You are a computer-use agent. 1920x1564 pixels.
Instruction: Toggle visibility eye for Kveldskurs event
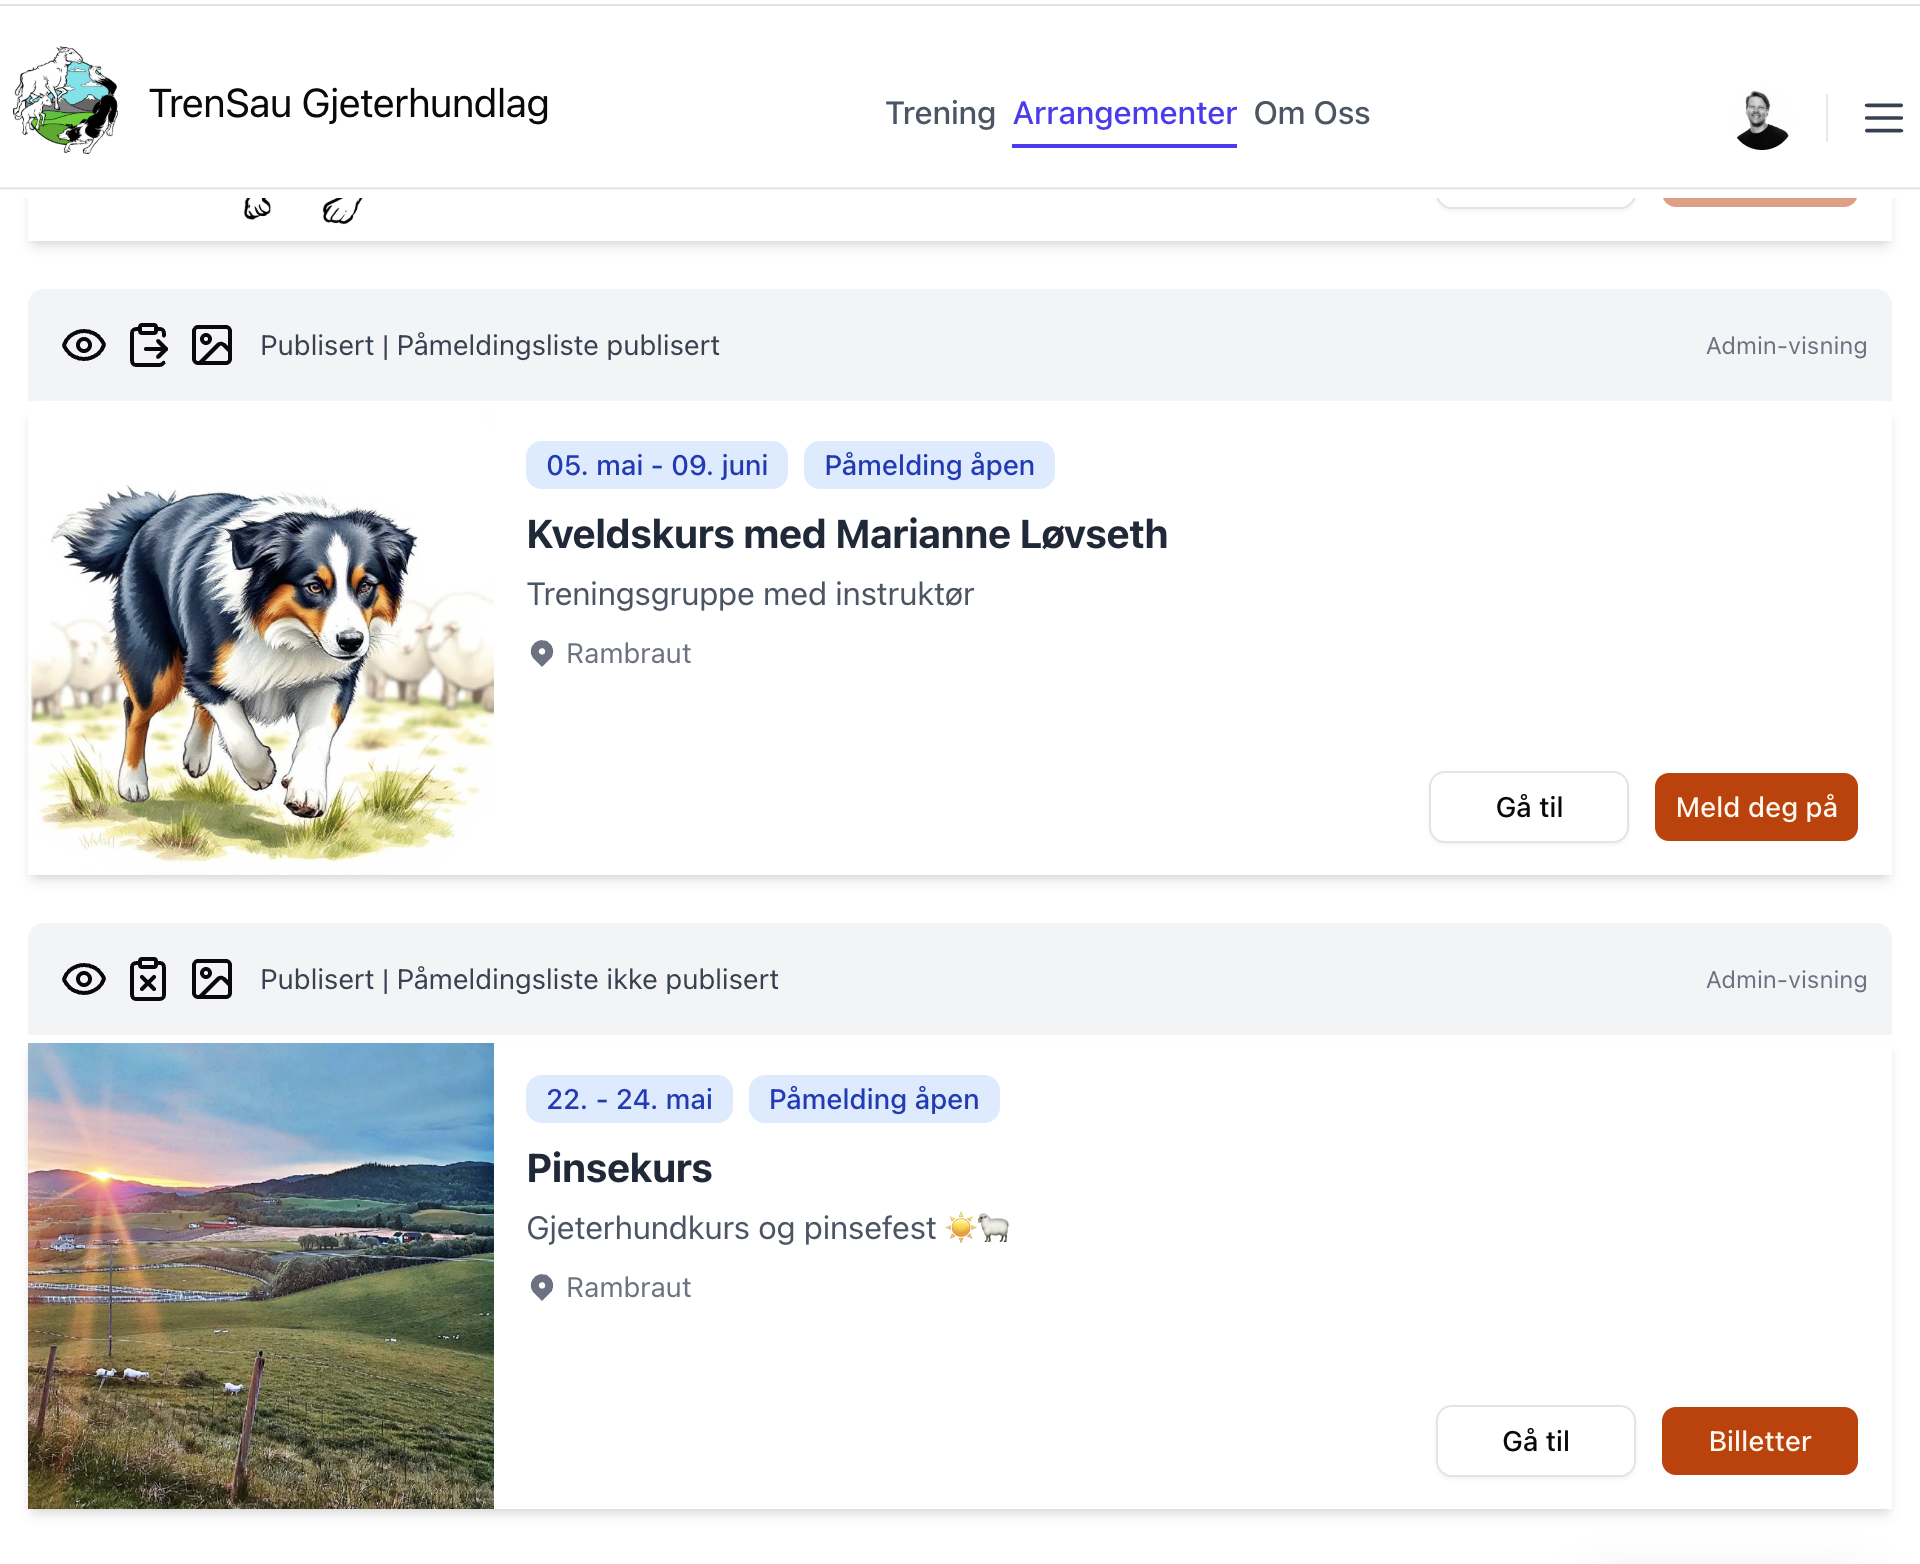pyautogui.click(x=84, y=346)
